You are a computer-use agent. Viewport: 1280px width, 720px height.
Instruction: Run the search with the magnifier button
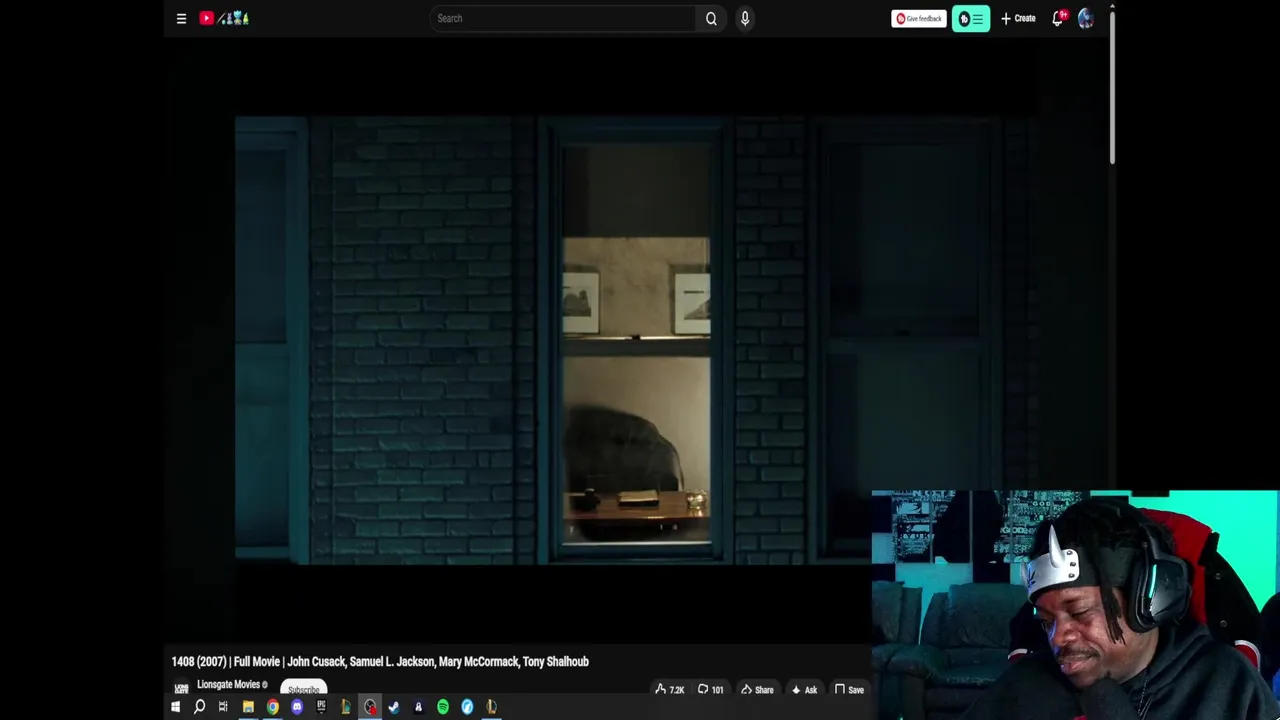(x=711, y=18)
